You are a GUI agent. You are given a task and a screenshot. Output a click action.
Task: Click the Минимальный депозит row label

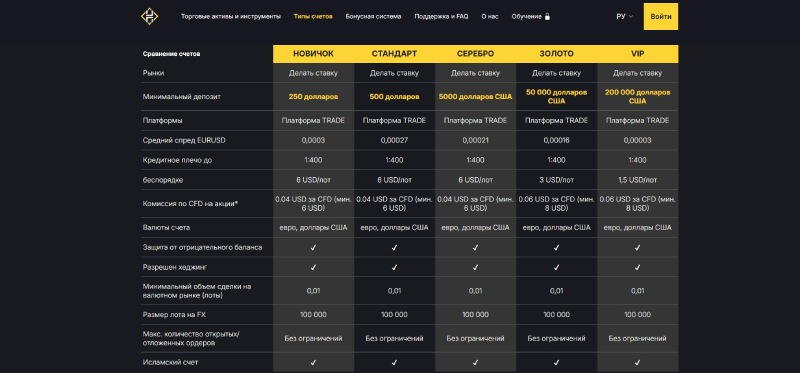[182, 96]
